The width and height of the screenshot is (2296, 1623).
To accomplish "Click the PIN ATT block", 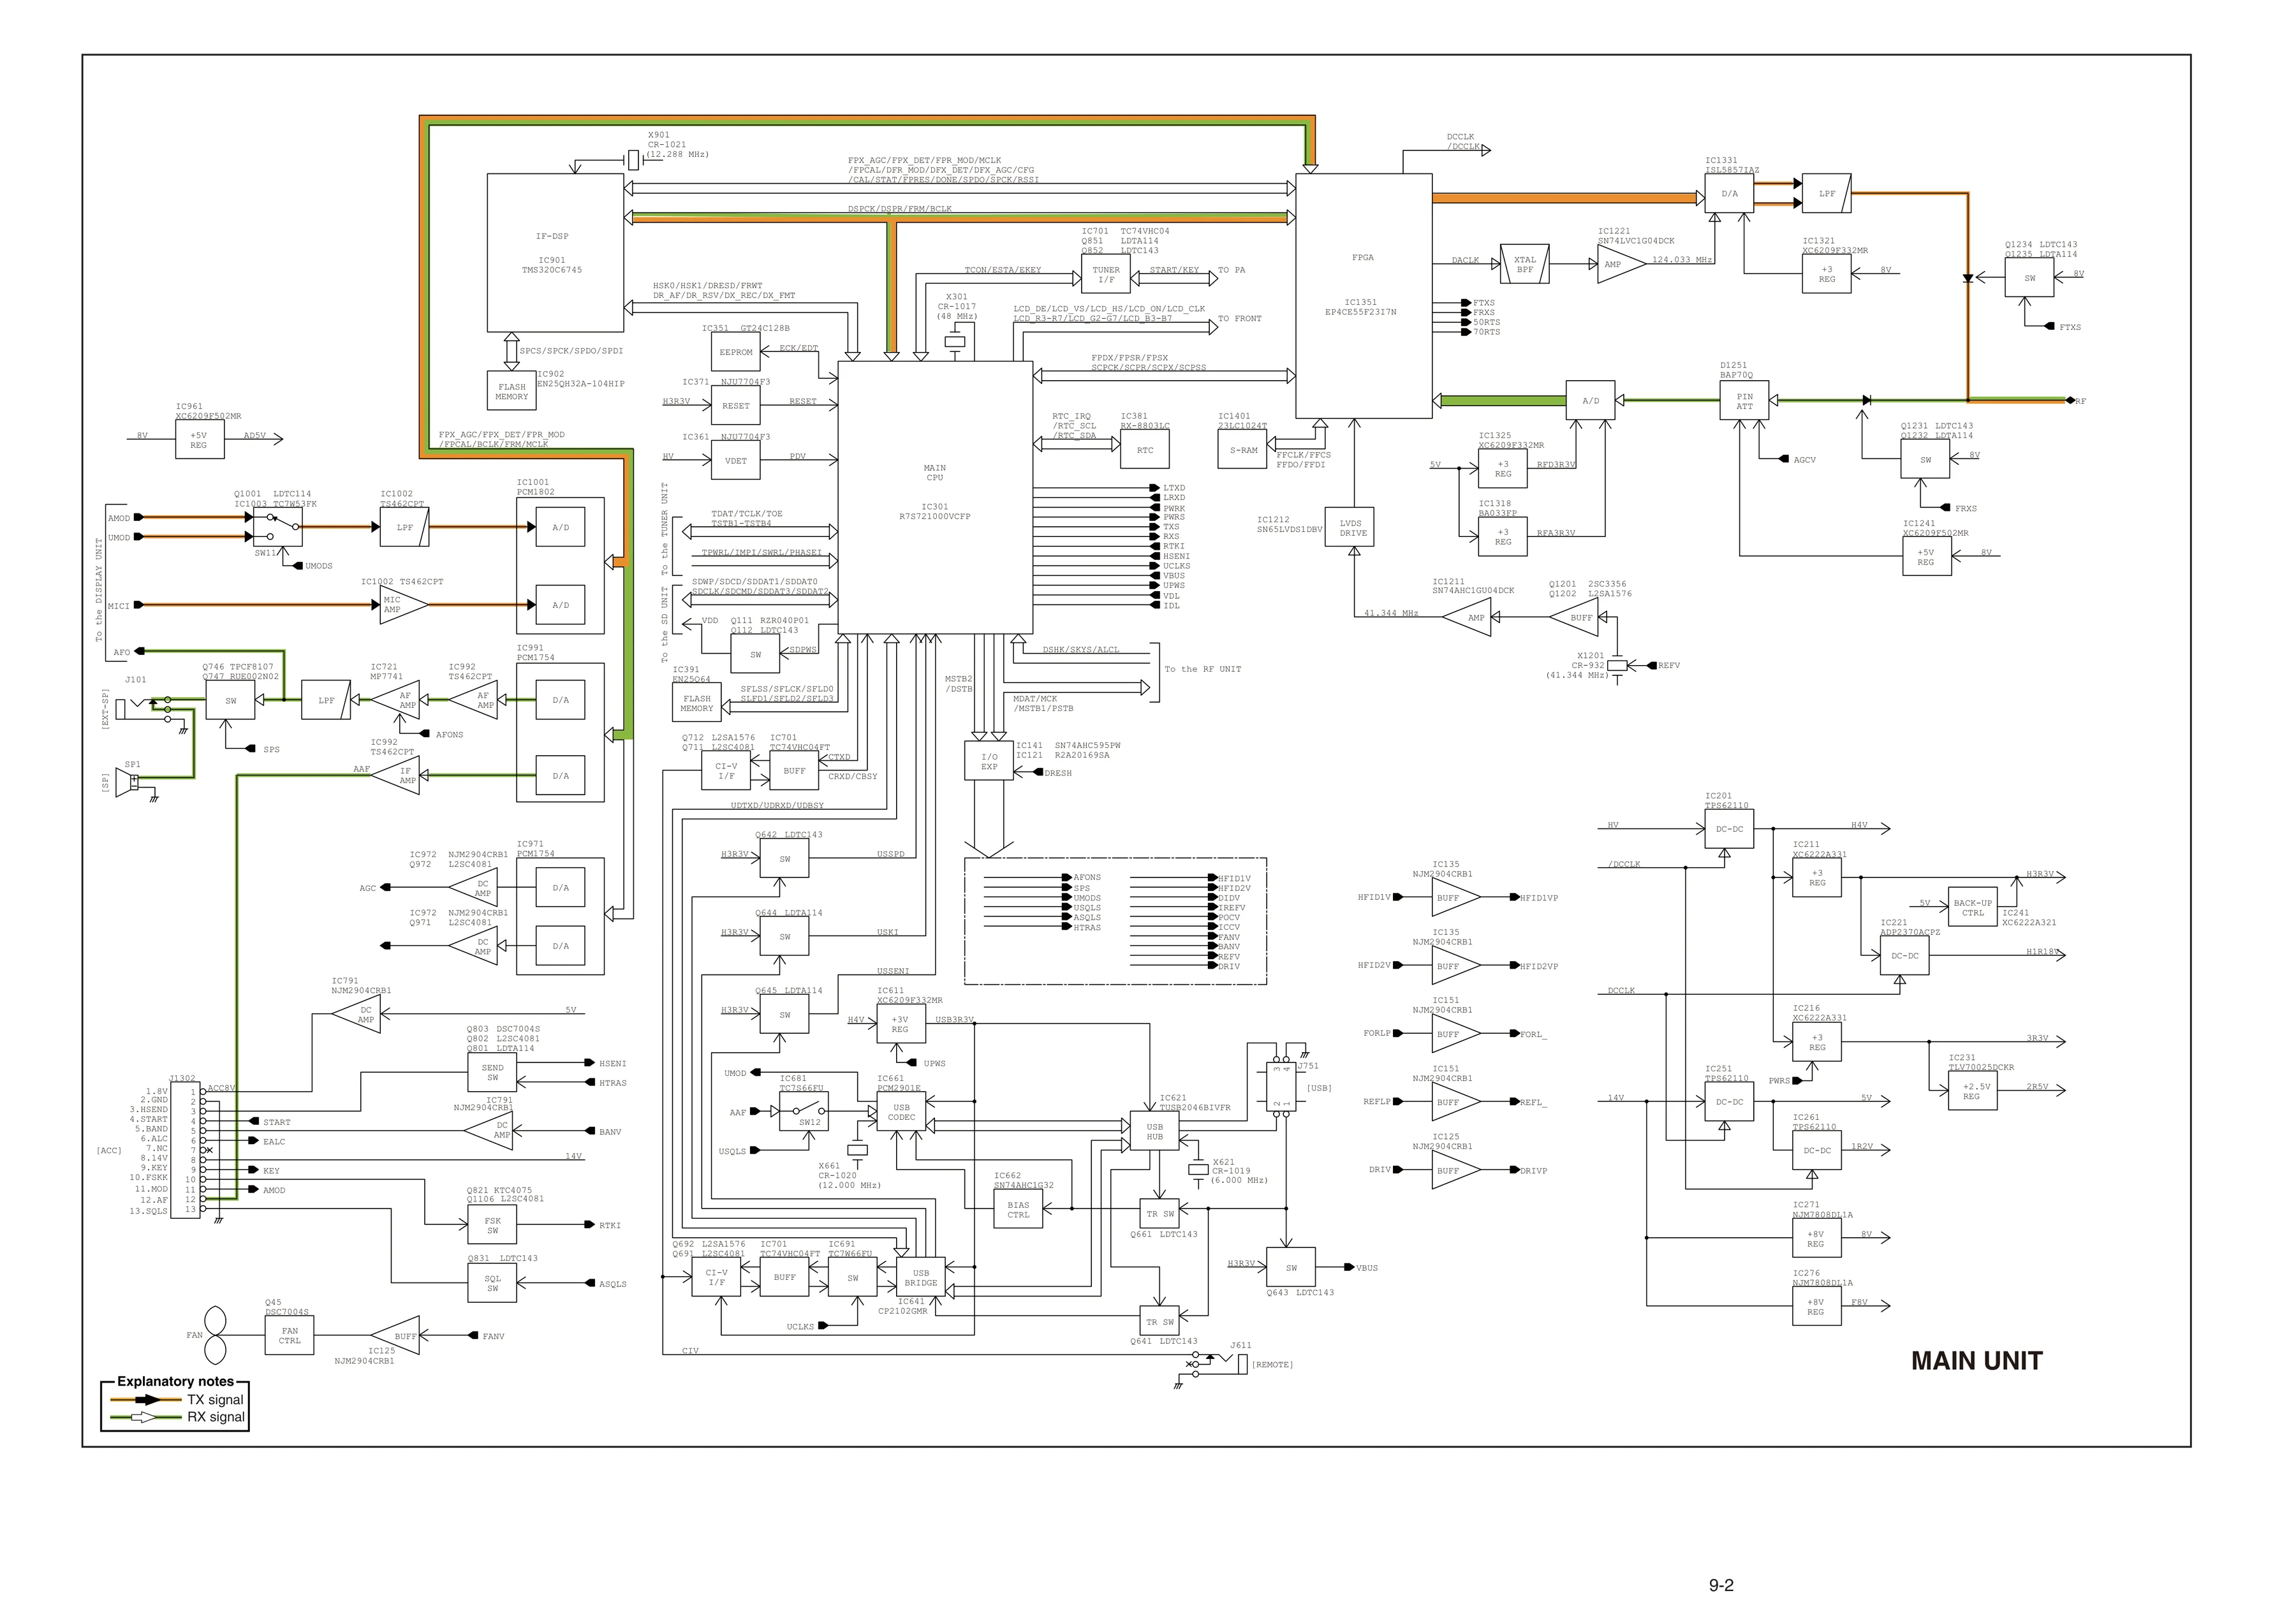I will (x=1744, y=401).
